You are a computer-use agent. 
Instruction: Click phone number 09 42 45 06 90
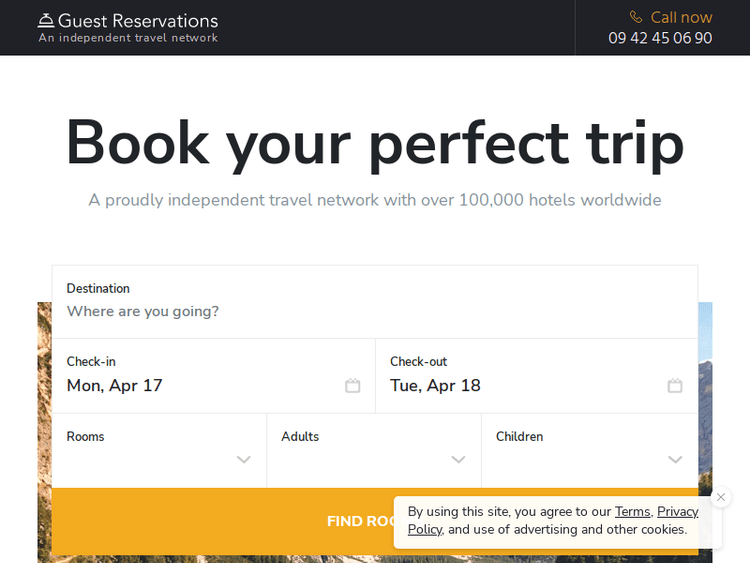(660, 38)
